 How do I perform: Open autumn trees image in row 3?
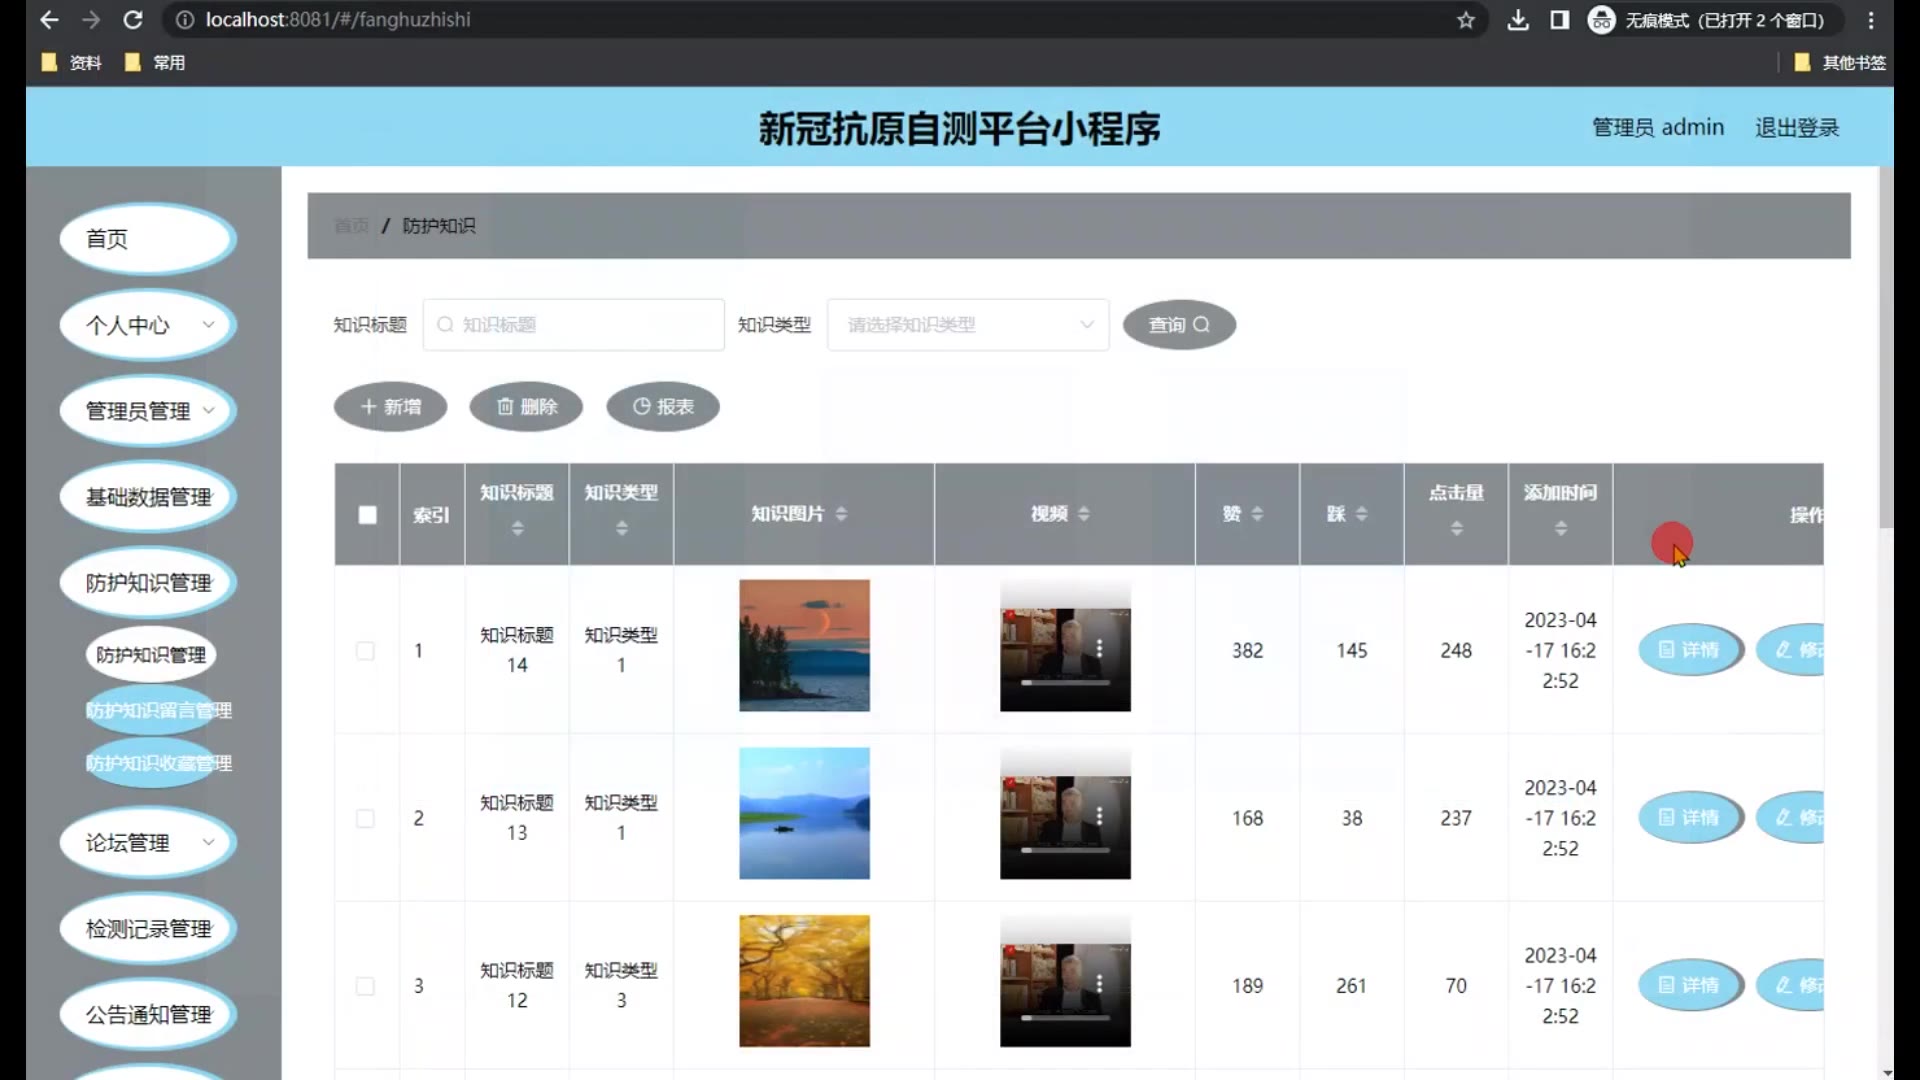pos(804,981)
